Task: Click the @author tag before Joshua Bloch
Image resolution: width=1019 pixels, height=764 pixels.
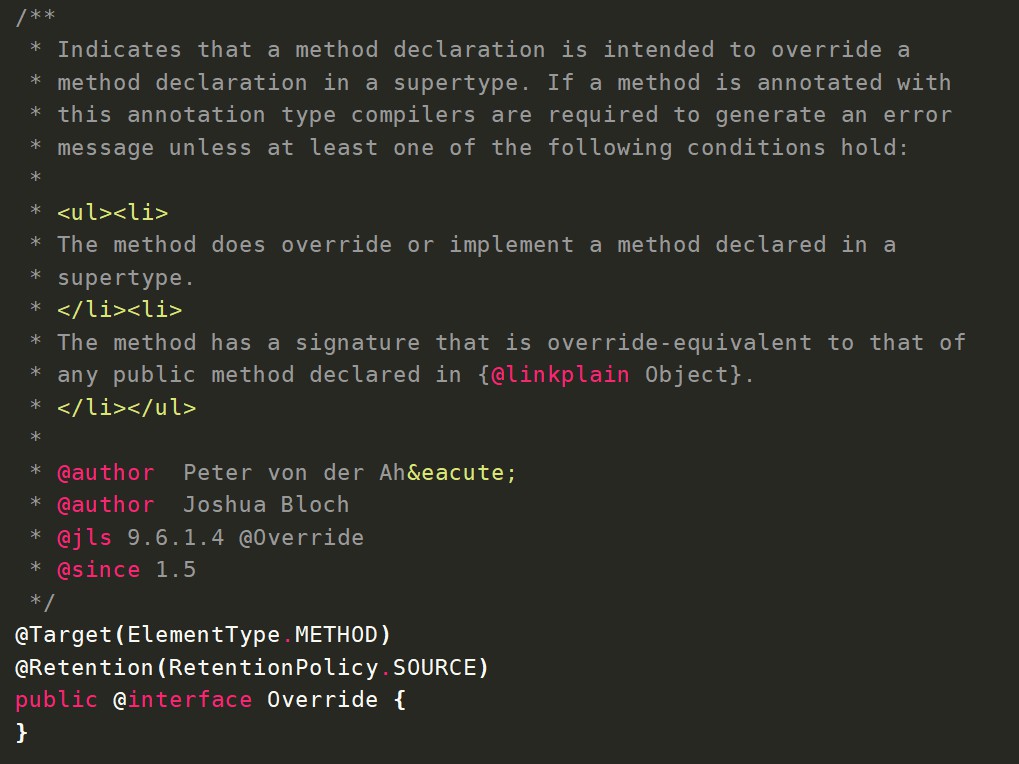Action: (106, 505)
